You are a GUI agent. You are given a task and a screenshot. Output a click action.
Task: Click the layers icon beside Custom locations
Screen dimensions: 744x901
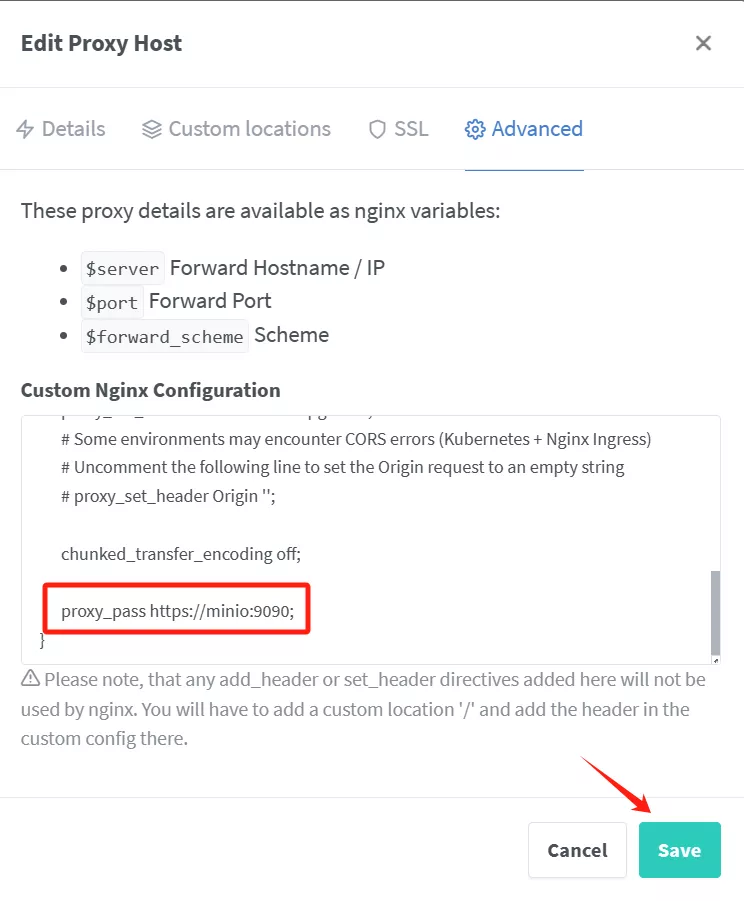(152, 130)
